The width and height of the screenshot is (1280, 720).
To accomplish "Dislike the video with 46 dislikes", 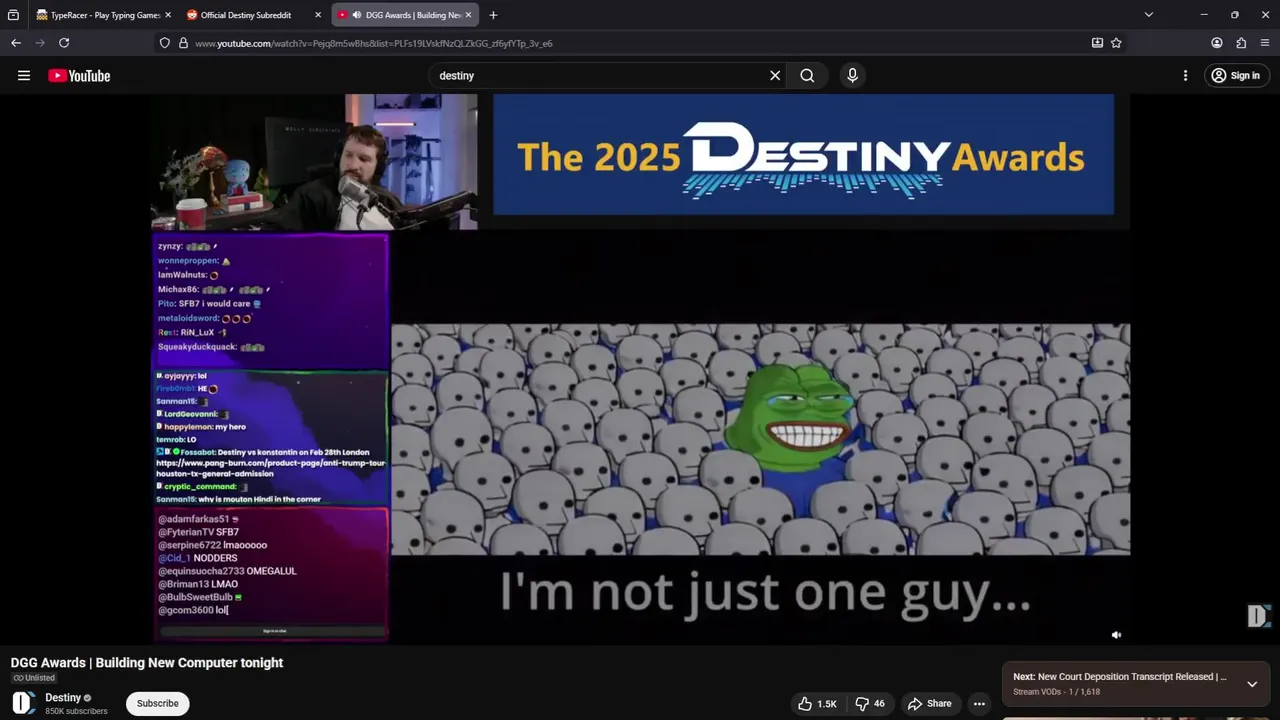I will coord(869,704).
